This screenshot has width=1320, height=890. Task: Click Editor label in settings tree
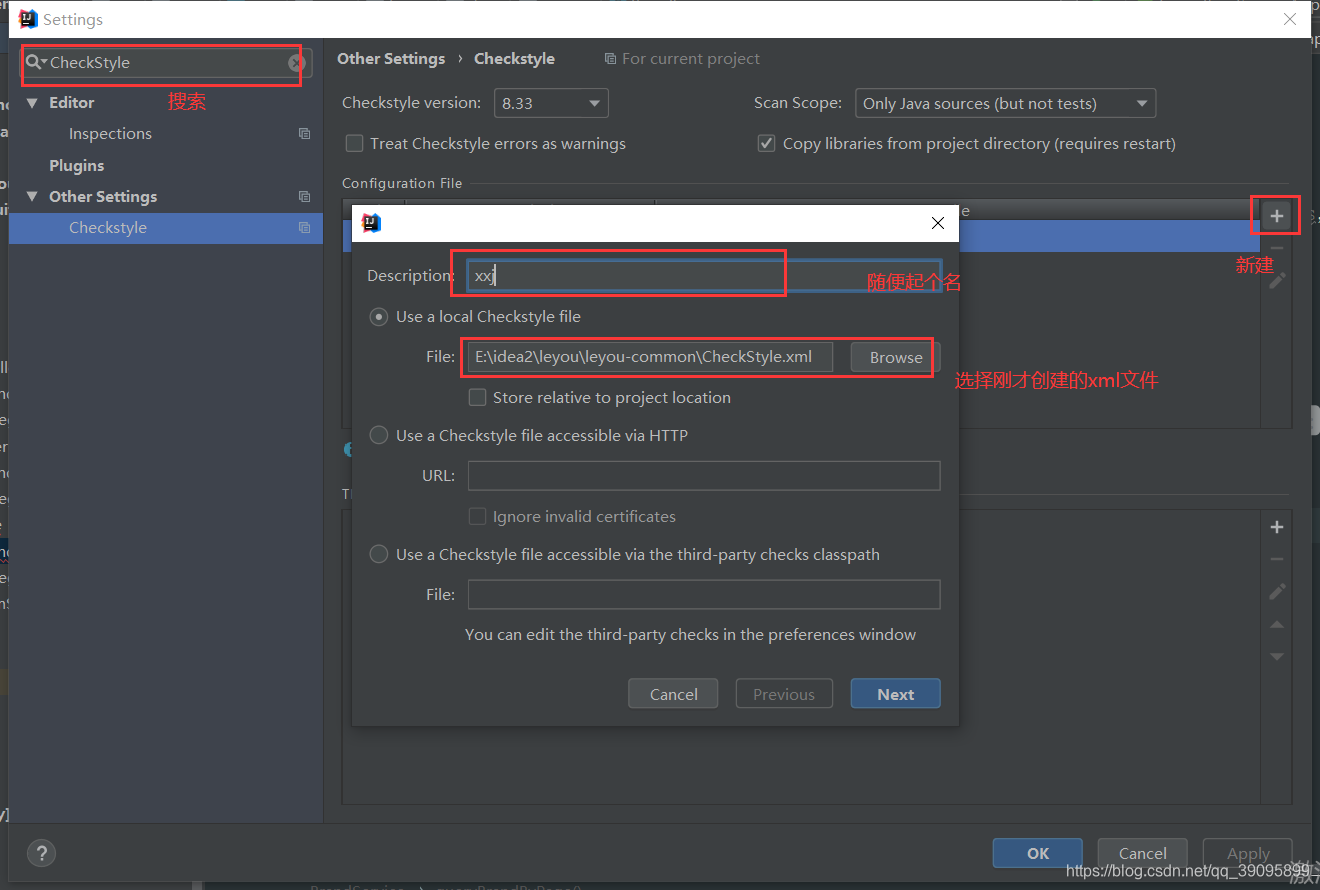pos(71,102)
